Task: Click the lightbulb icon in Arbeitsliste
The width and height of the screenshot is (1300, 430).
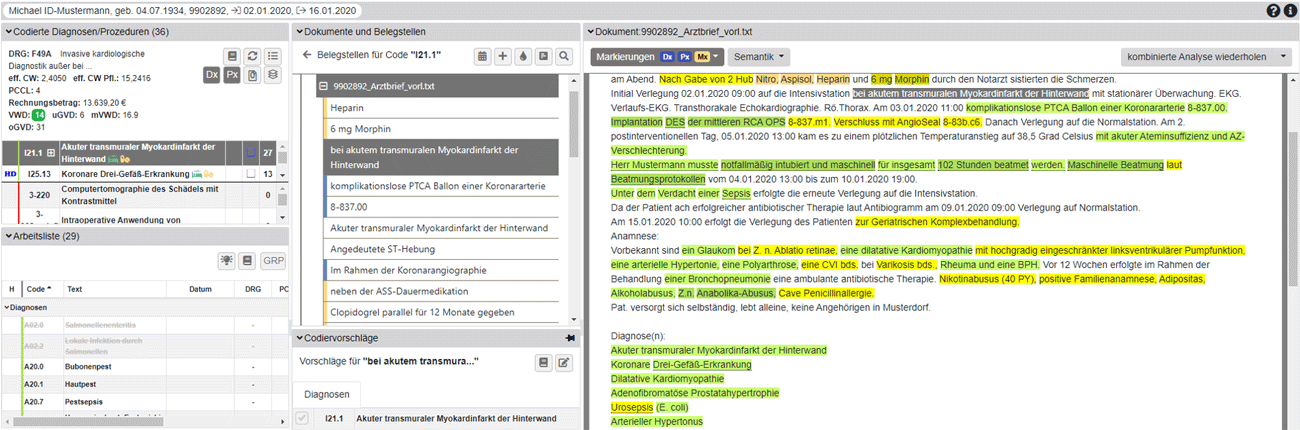Action: [228, 260]
